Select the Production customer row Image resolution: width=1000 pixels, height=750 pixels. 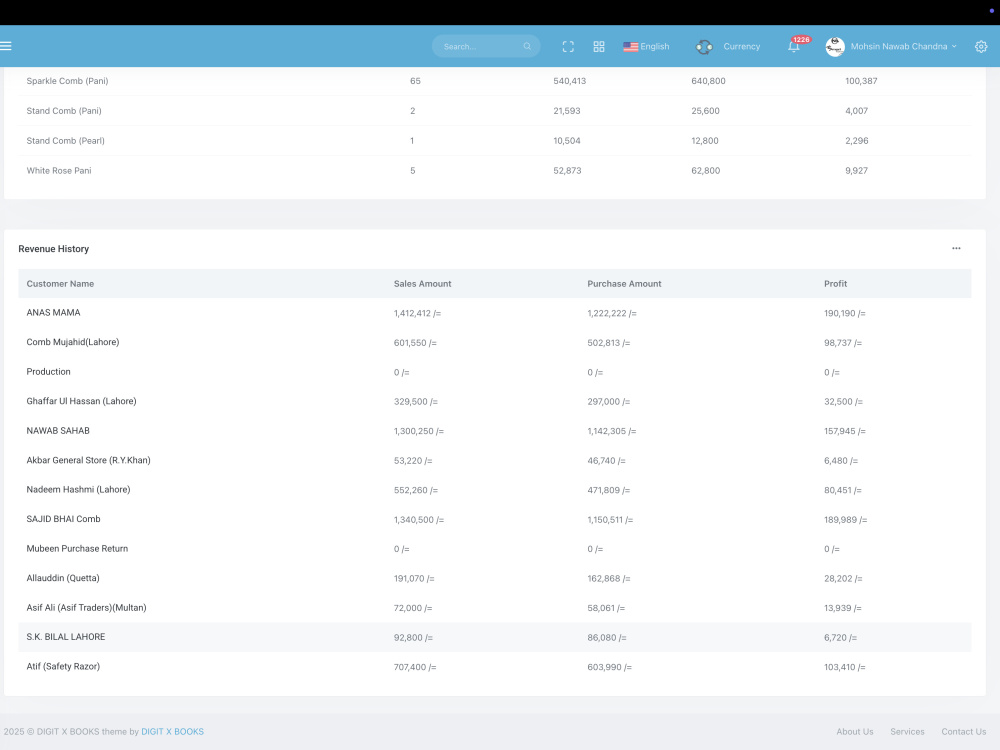coord(494,372)
